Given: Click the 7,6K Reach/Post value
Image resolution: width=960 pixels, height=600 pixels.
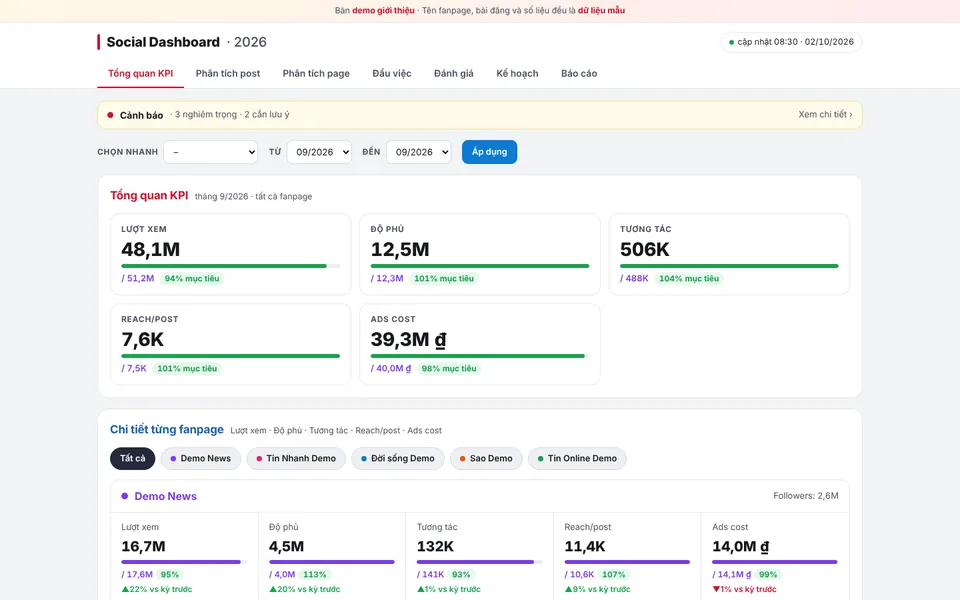Looking at the screenshot, I should pos(143,339).
